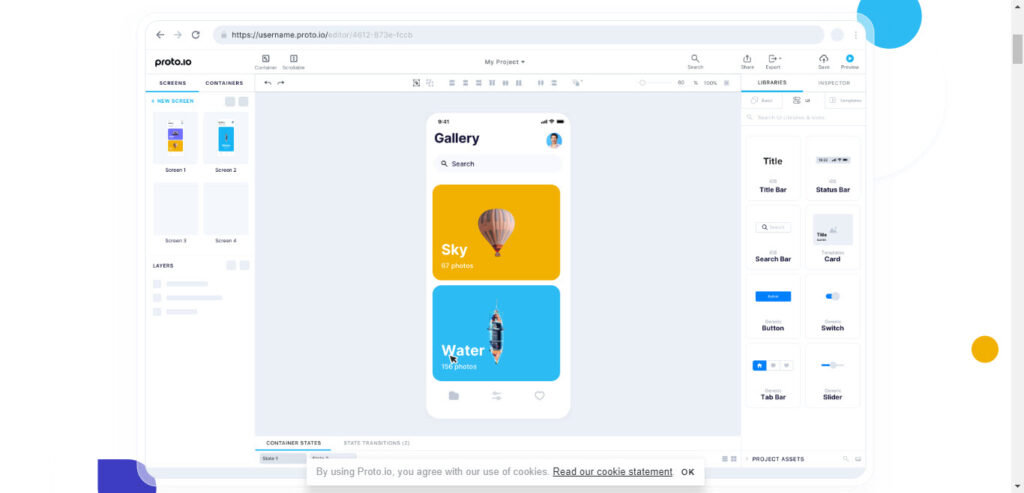Click the Save cloud icon
The image size is (1024, 493).
(824, 59)
